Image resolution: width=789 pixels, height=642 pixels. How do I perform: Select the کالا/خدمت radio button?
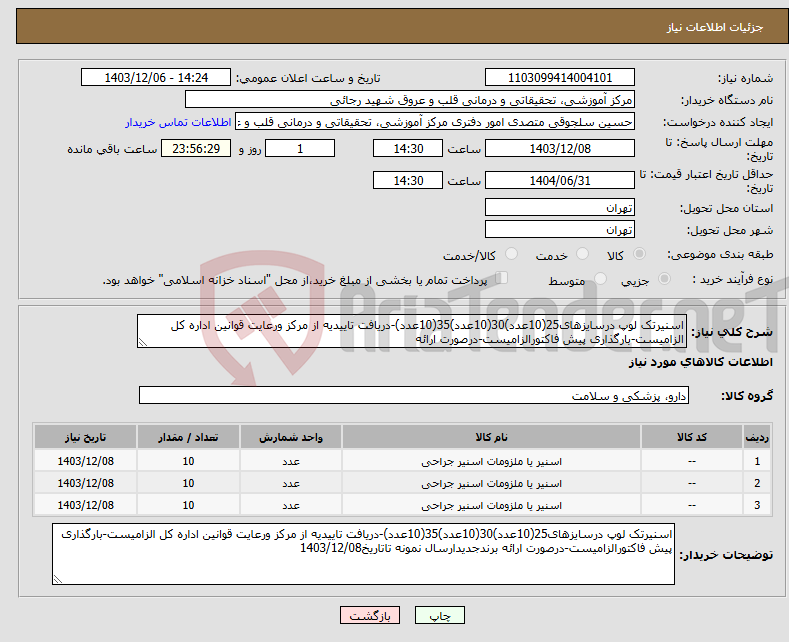click(511, 254)
